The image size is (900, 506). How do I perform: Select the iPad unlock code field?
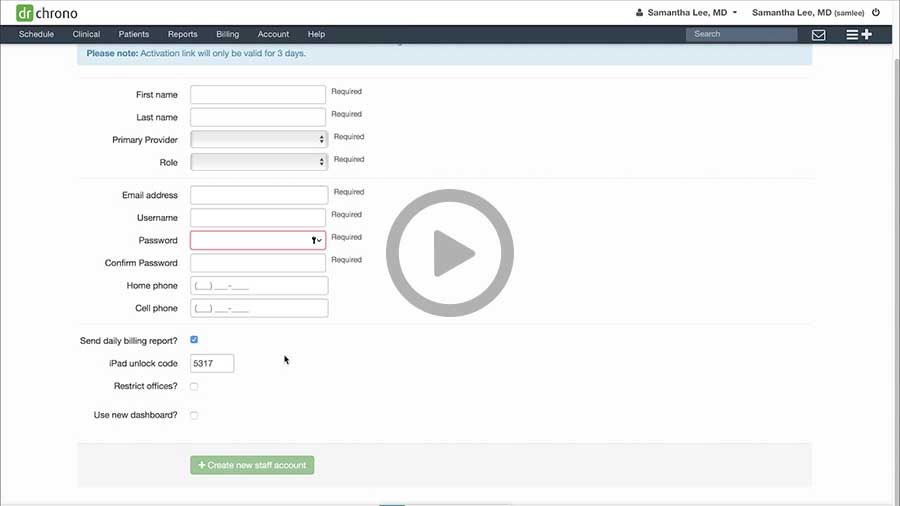212,363
